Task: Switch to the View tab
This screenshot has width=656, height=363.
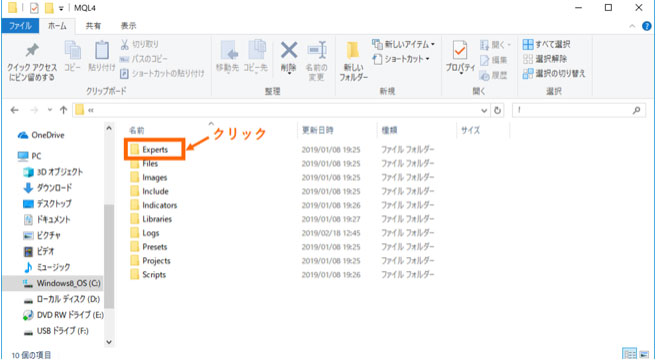Action: tap(128, 26)
